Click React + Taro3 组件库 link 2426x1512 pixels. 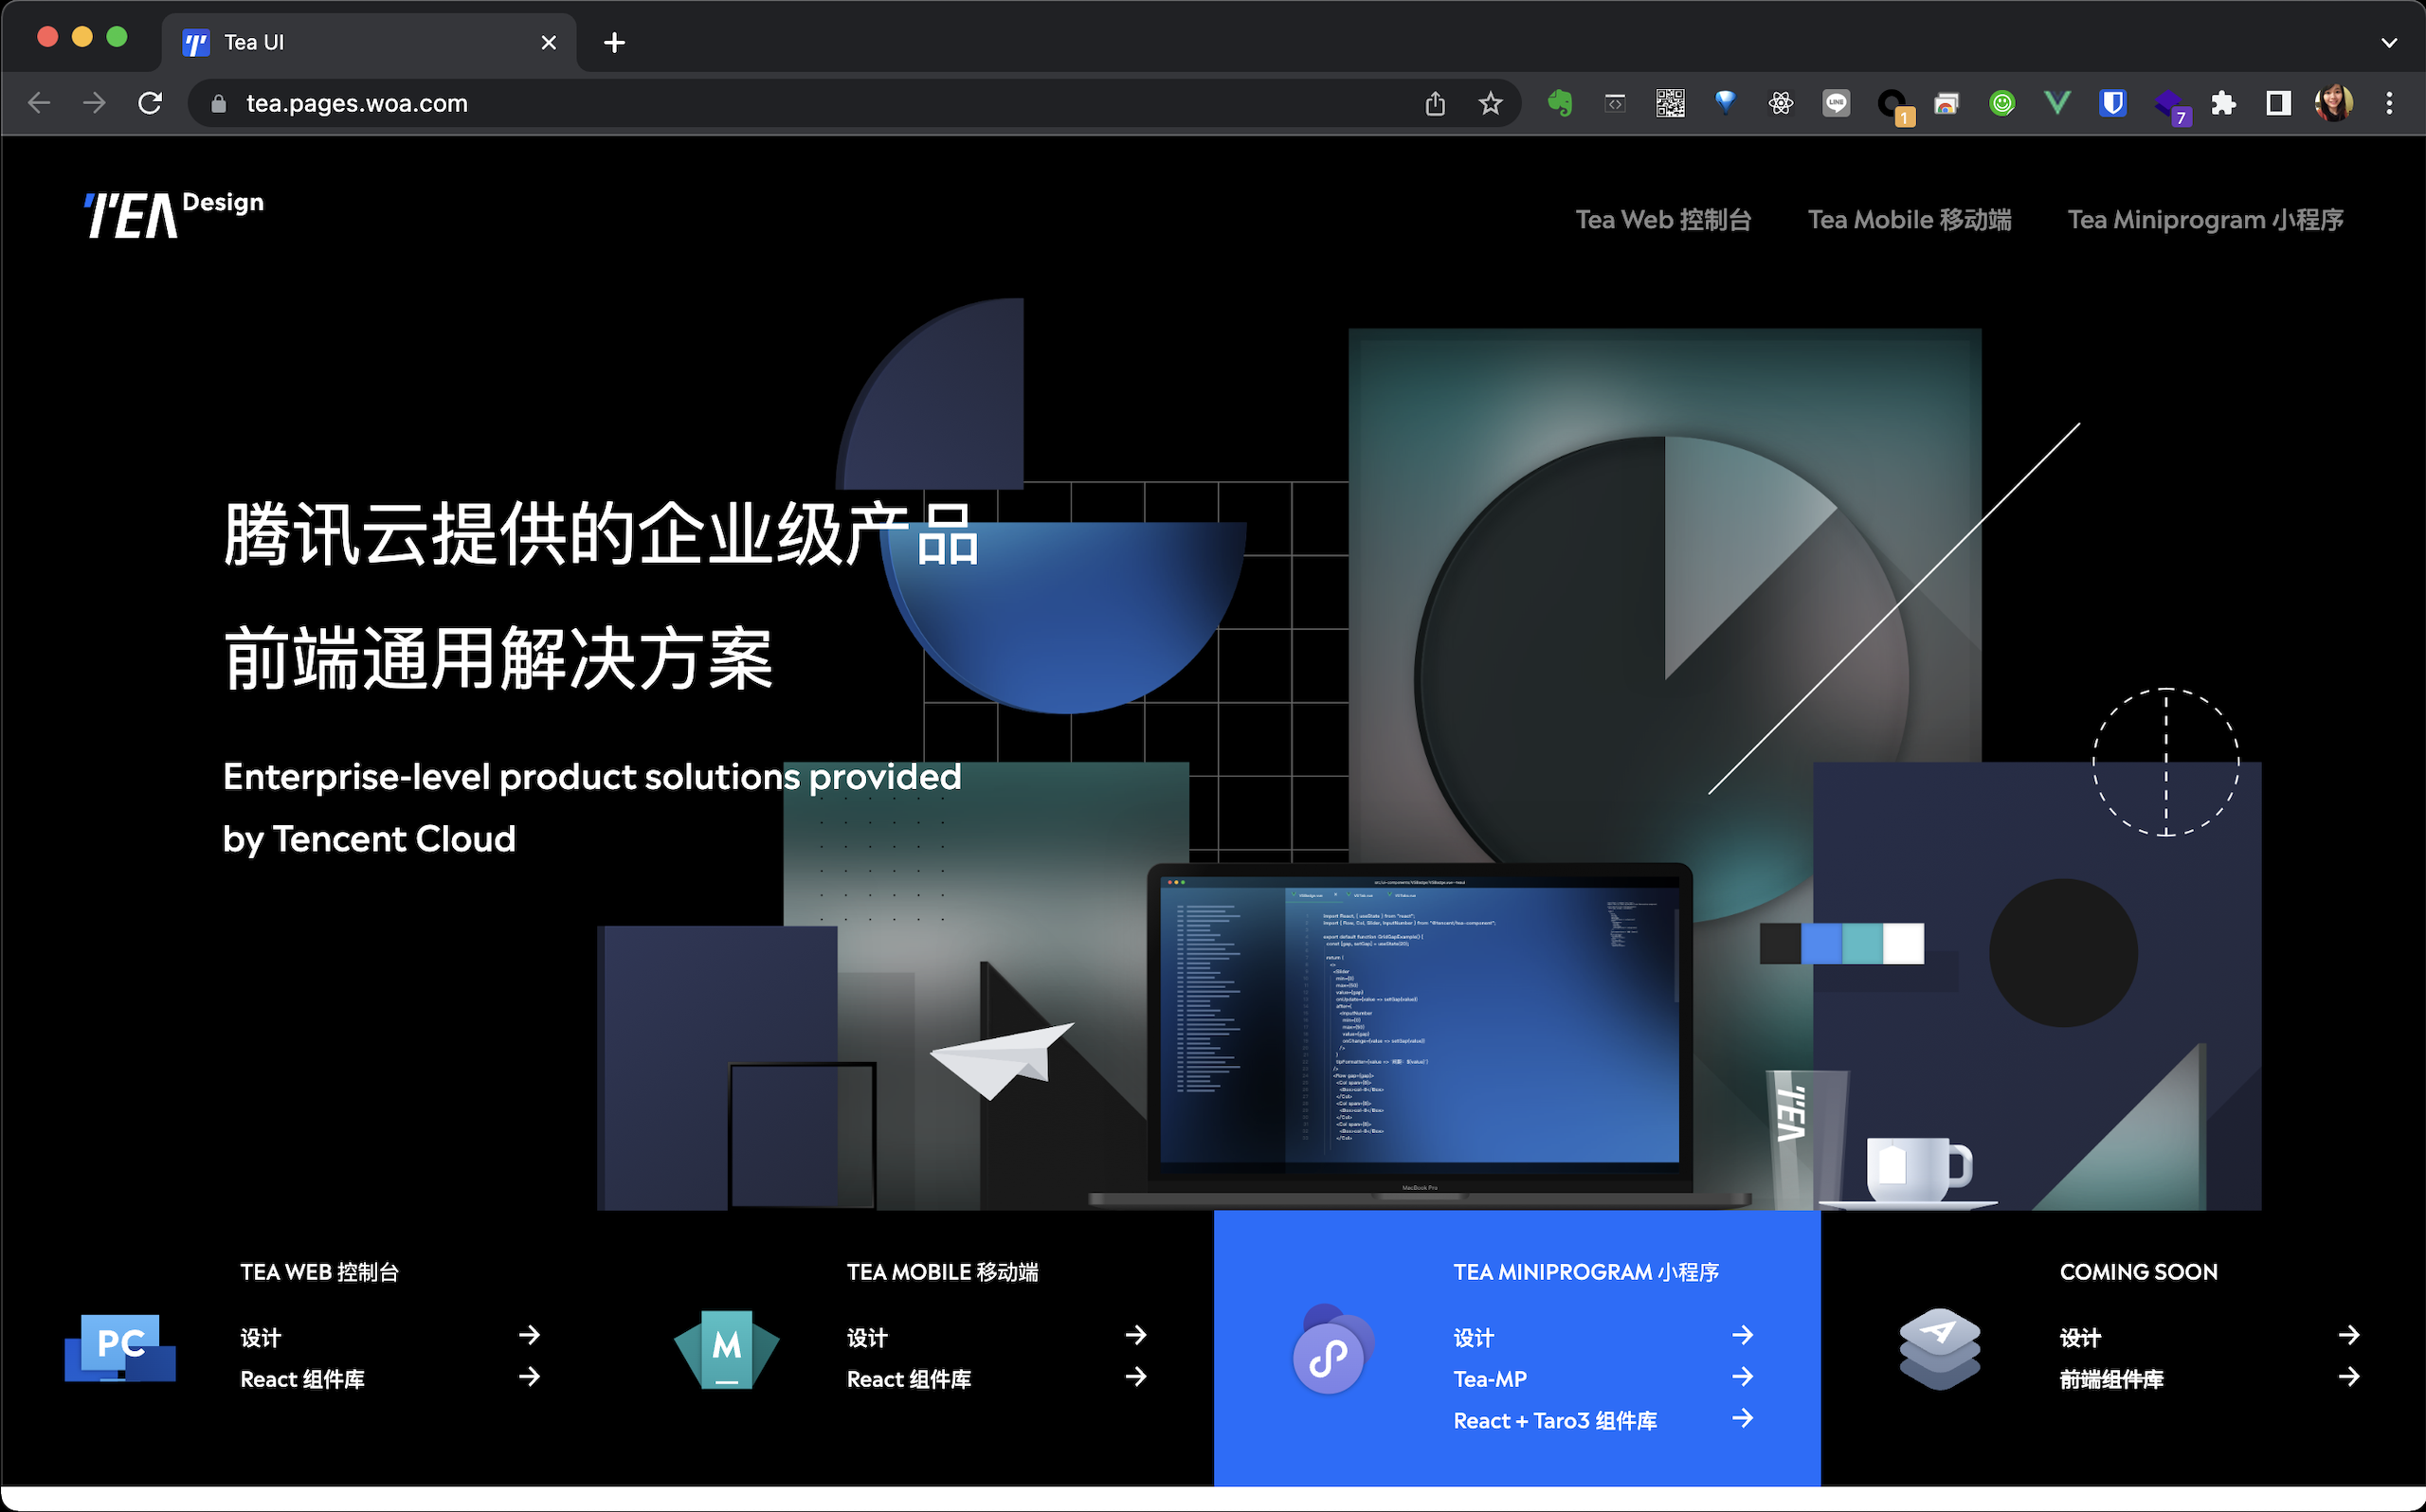1555,1421
